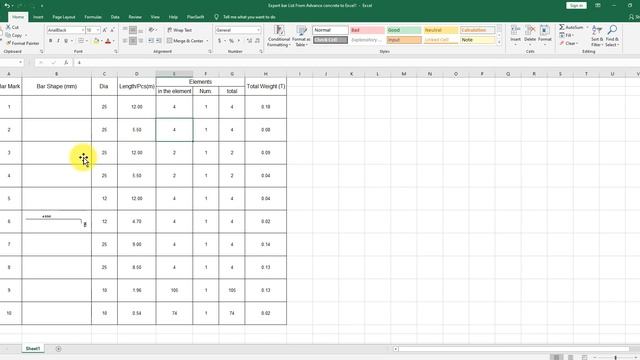Decrease font size with the smaller A
640x360 pixels.
tap(112, 30)
